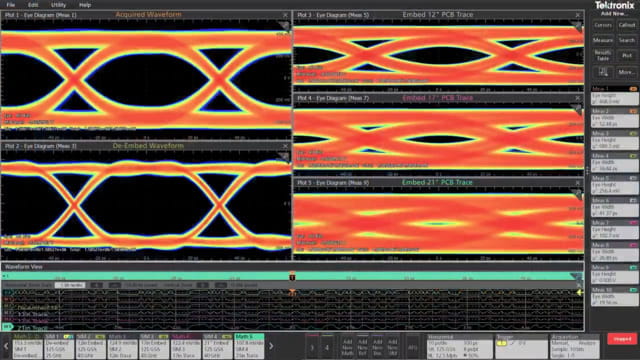Image resolution: width=640 pixels, height=360 pixels.
Task: Close Plot 2 eye diagram
Action: (x=285, y=146)
